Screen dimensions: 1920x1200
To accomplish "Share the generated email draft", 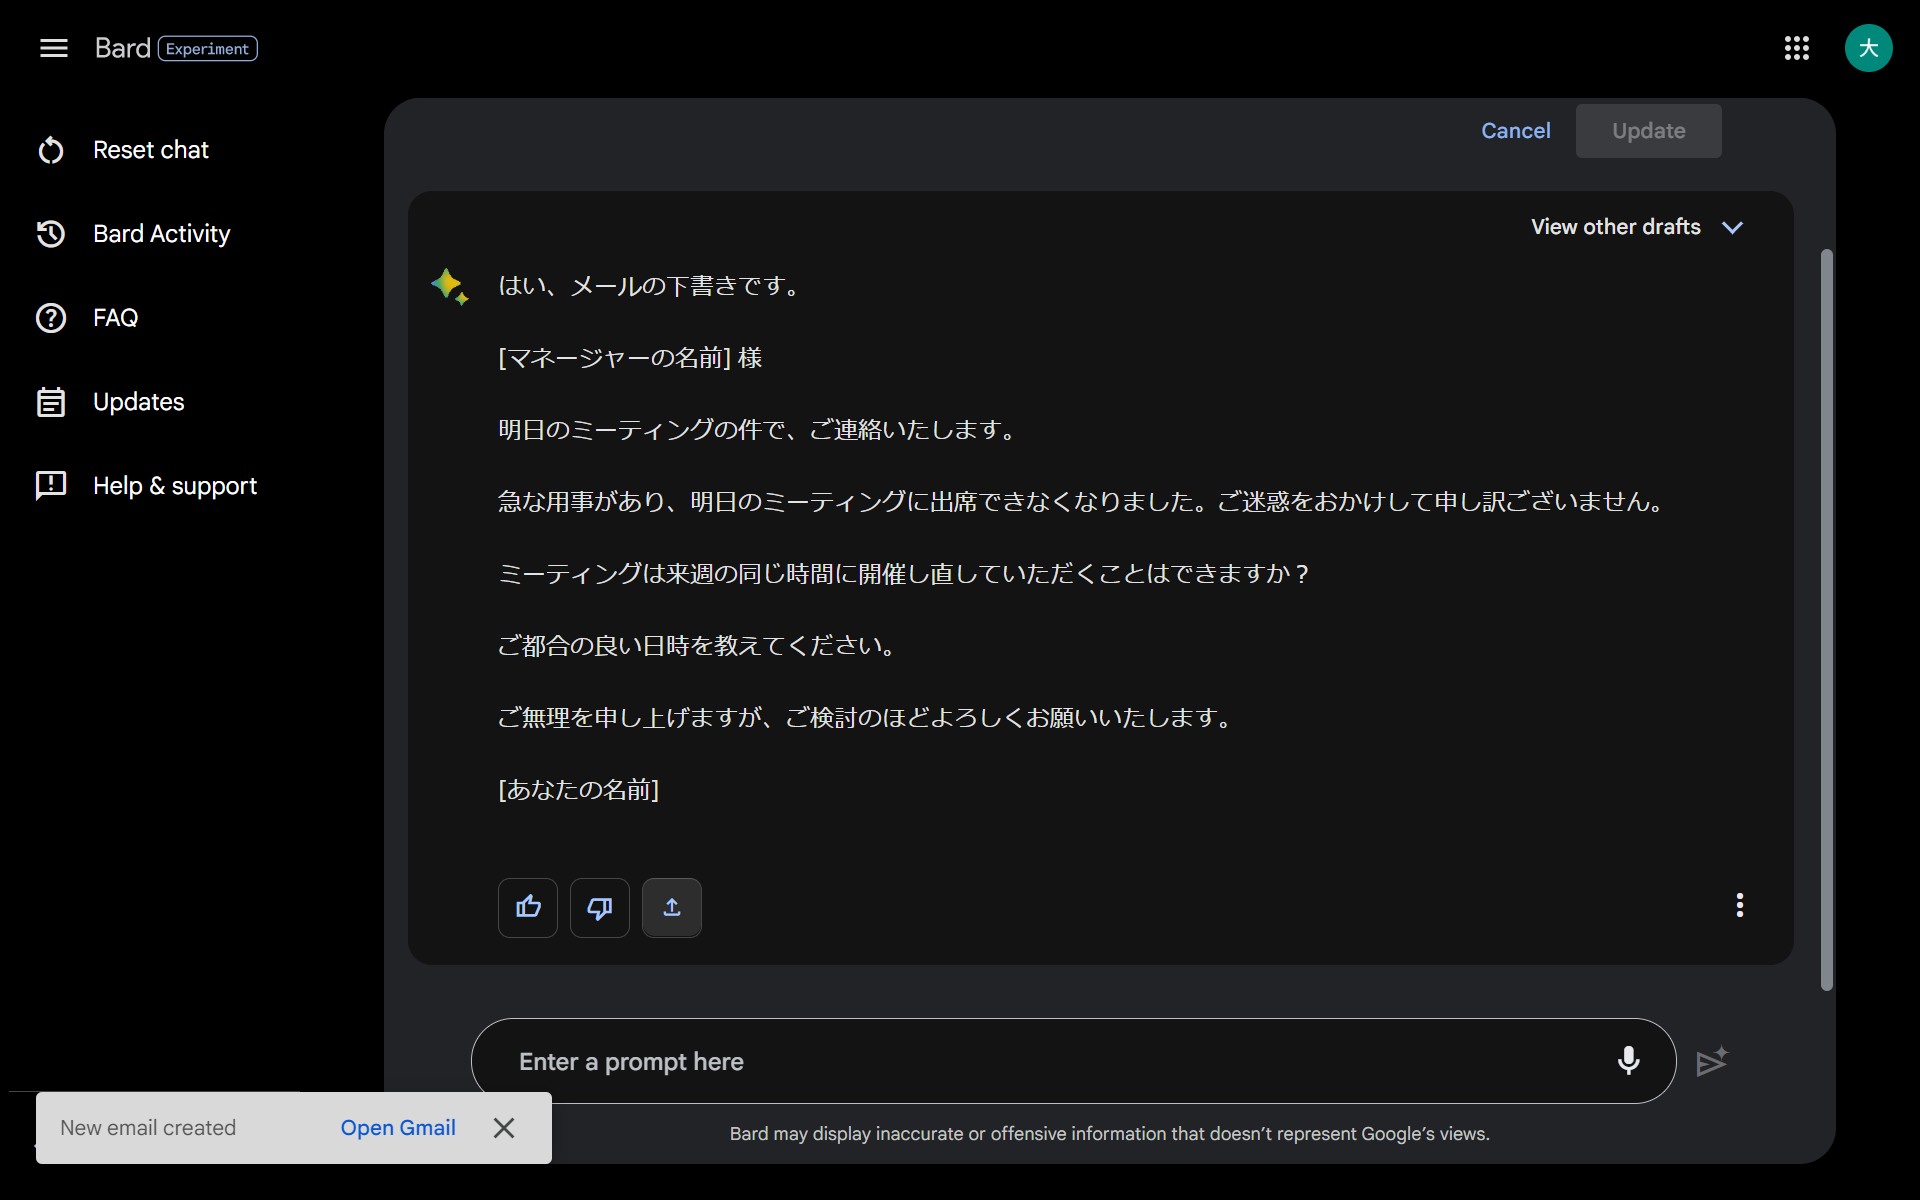I will [x=671, y=908].
